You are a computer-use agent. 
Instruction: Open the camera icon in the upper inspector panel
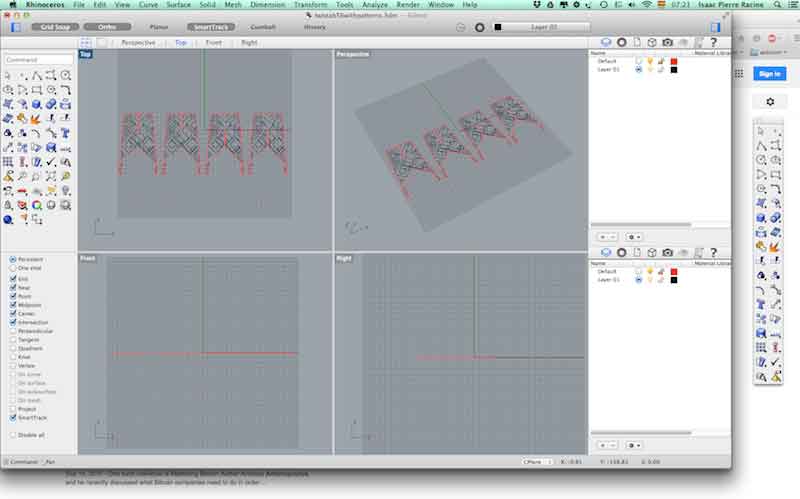click(667, 42)
